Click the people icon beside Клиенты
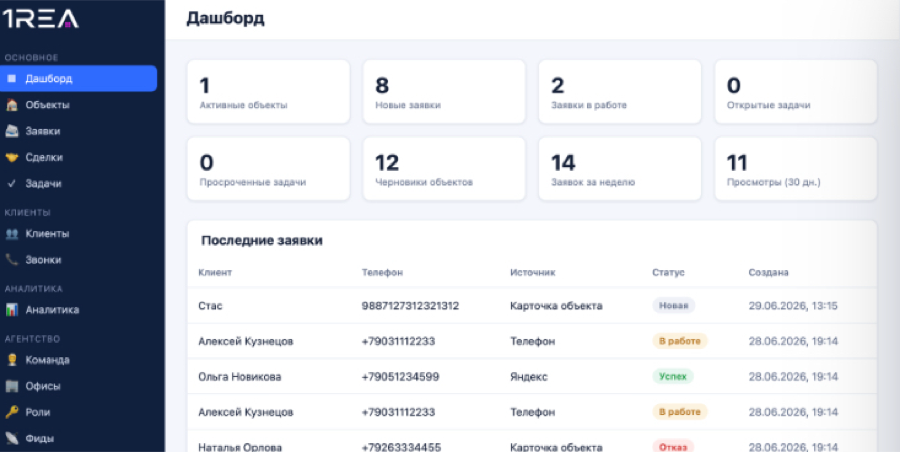Viewport: 900px width, 452px height. click(11, 234)
